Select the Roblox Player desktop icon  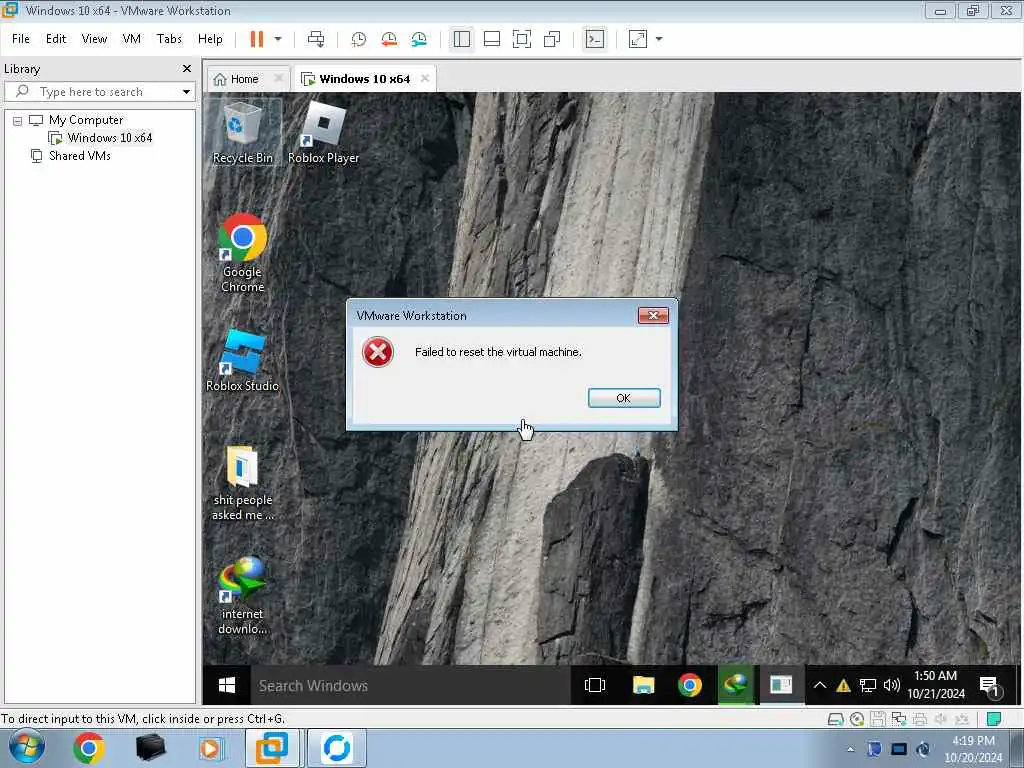coord(323,133)
